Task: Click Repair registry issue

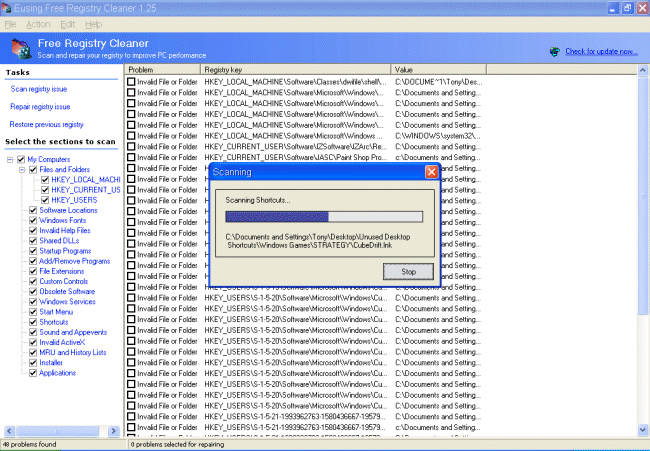Action: [40, 107]
